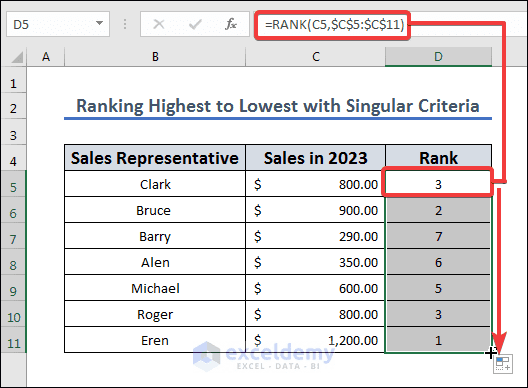
Task: Click the title cell Ranking Highest to Lowest
Action: point(278,106)
